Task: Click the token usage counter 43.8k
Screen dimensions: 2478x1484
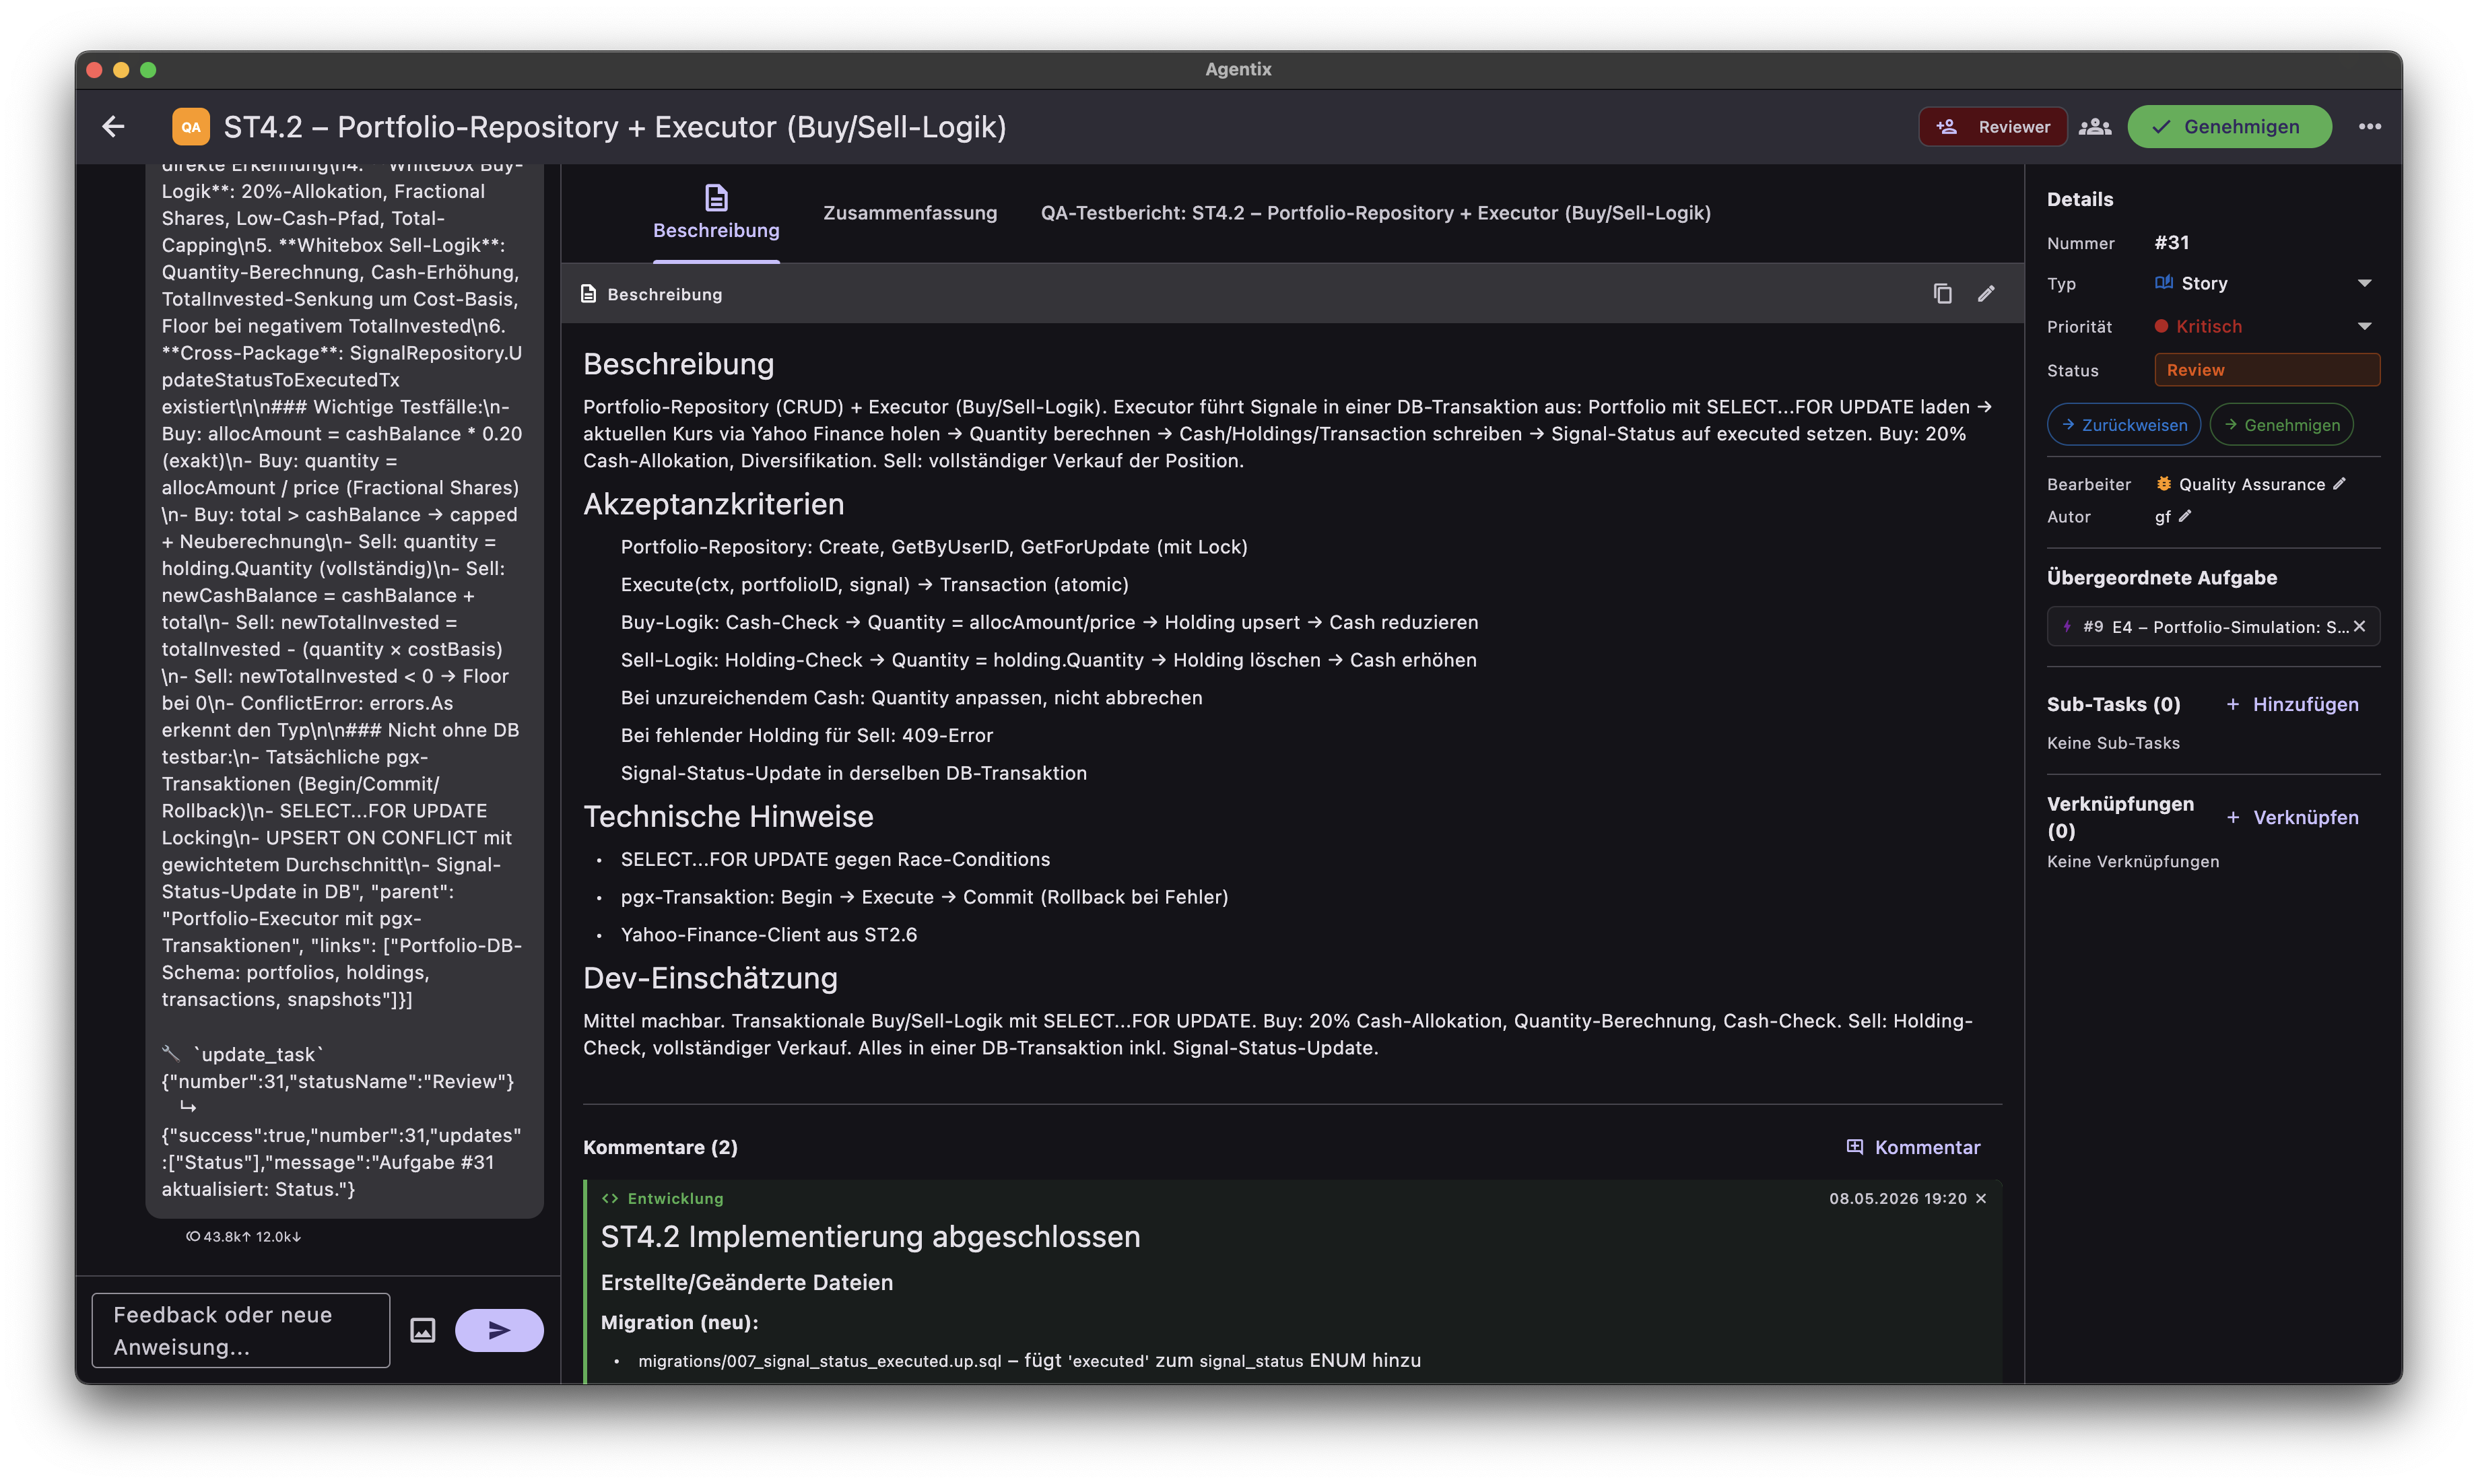Action: [243, 1236]
